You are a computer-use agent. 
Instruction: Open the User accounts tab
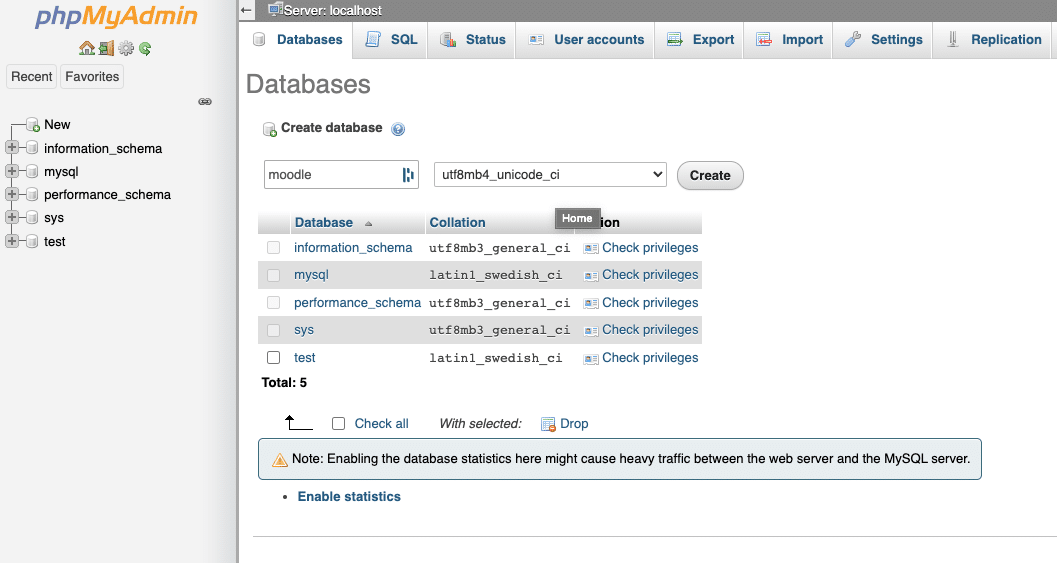tap(586, 40)
